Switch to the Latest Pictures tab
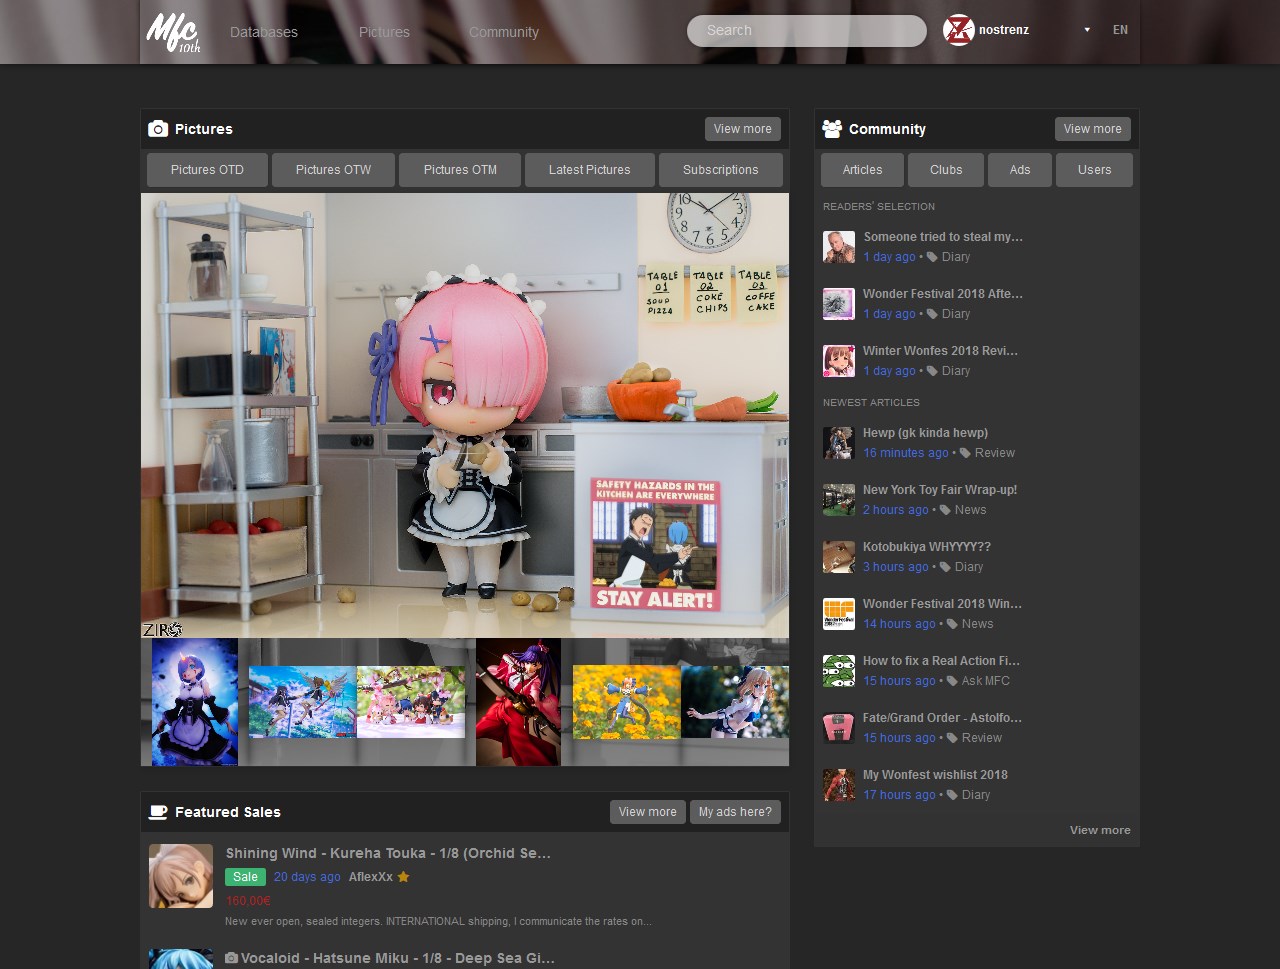The image size is (1280, 969). (590, 170)
